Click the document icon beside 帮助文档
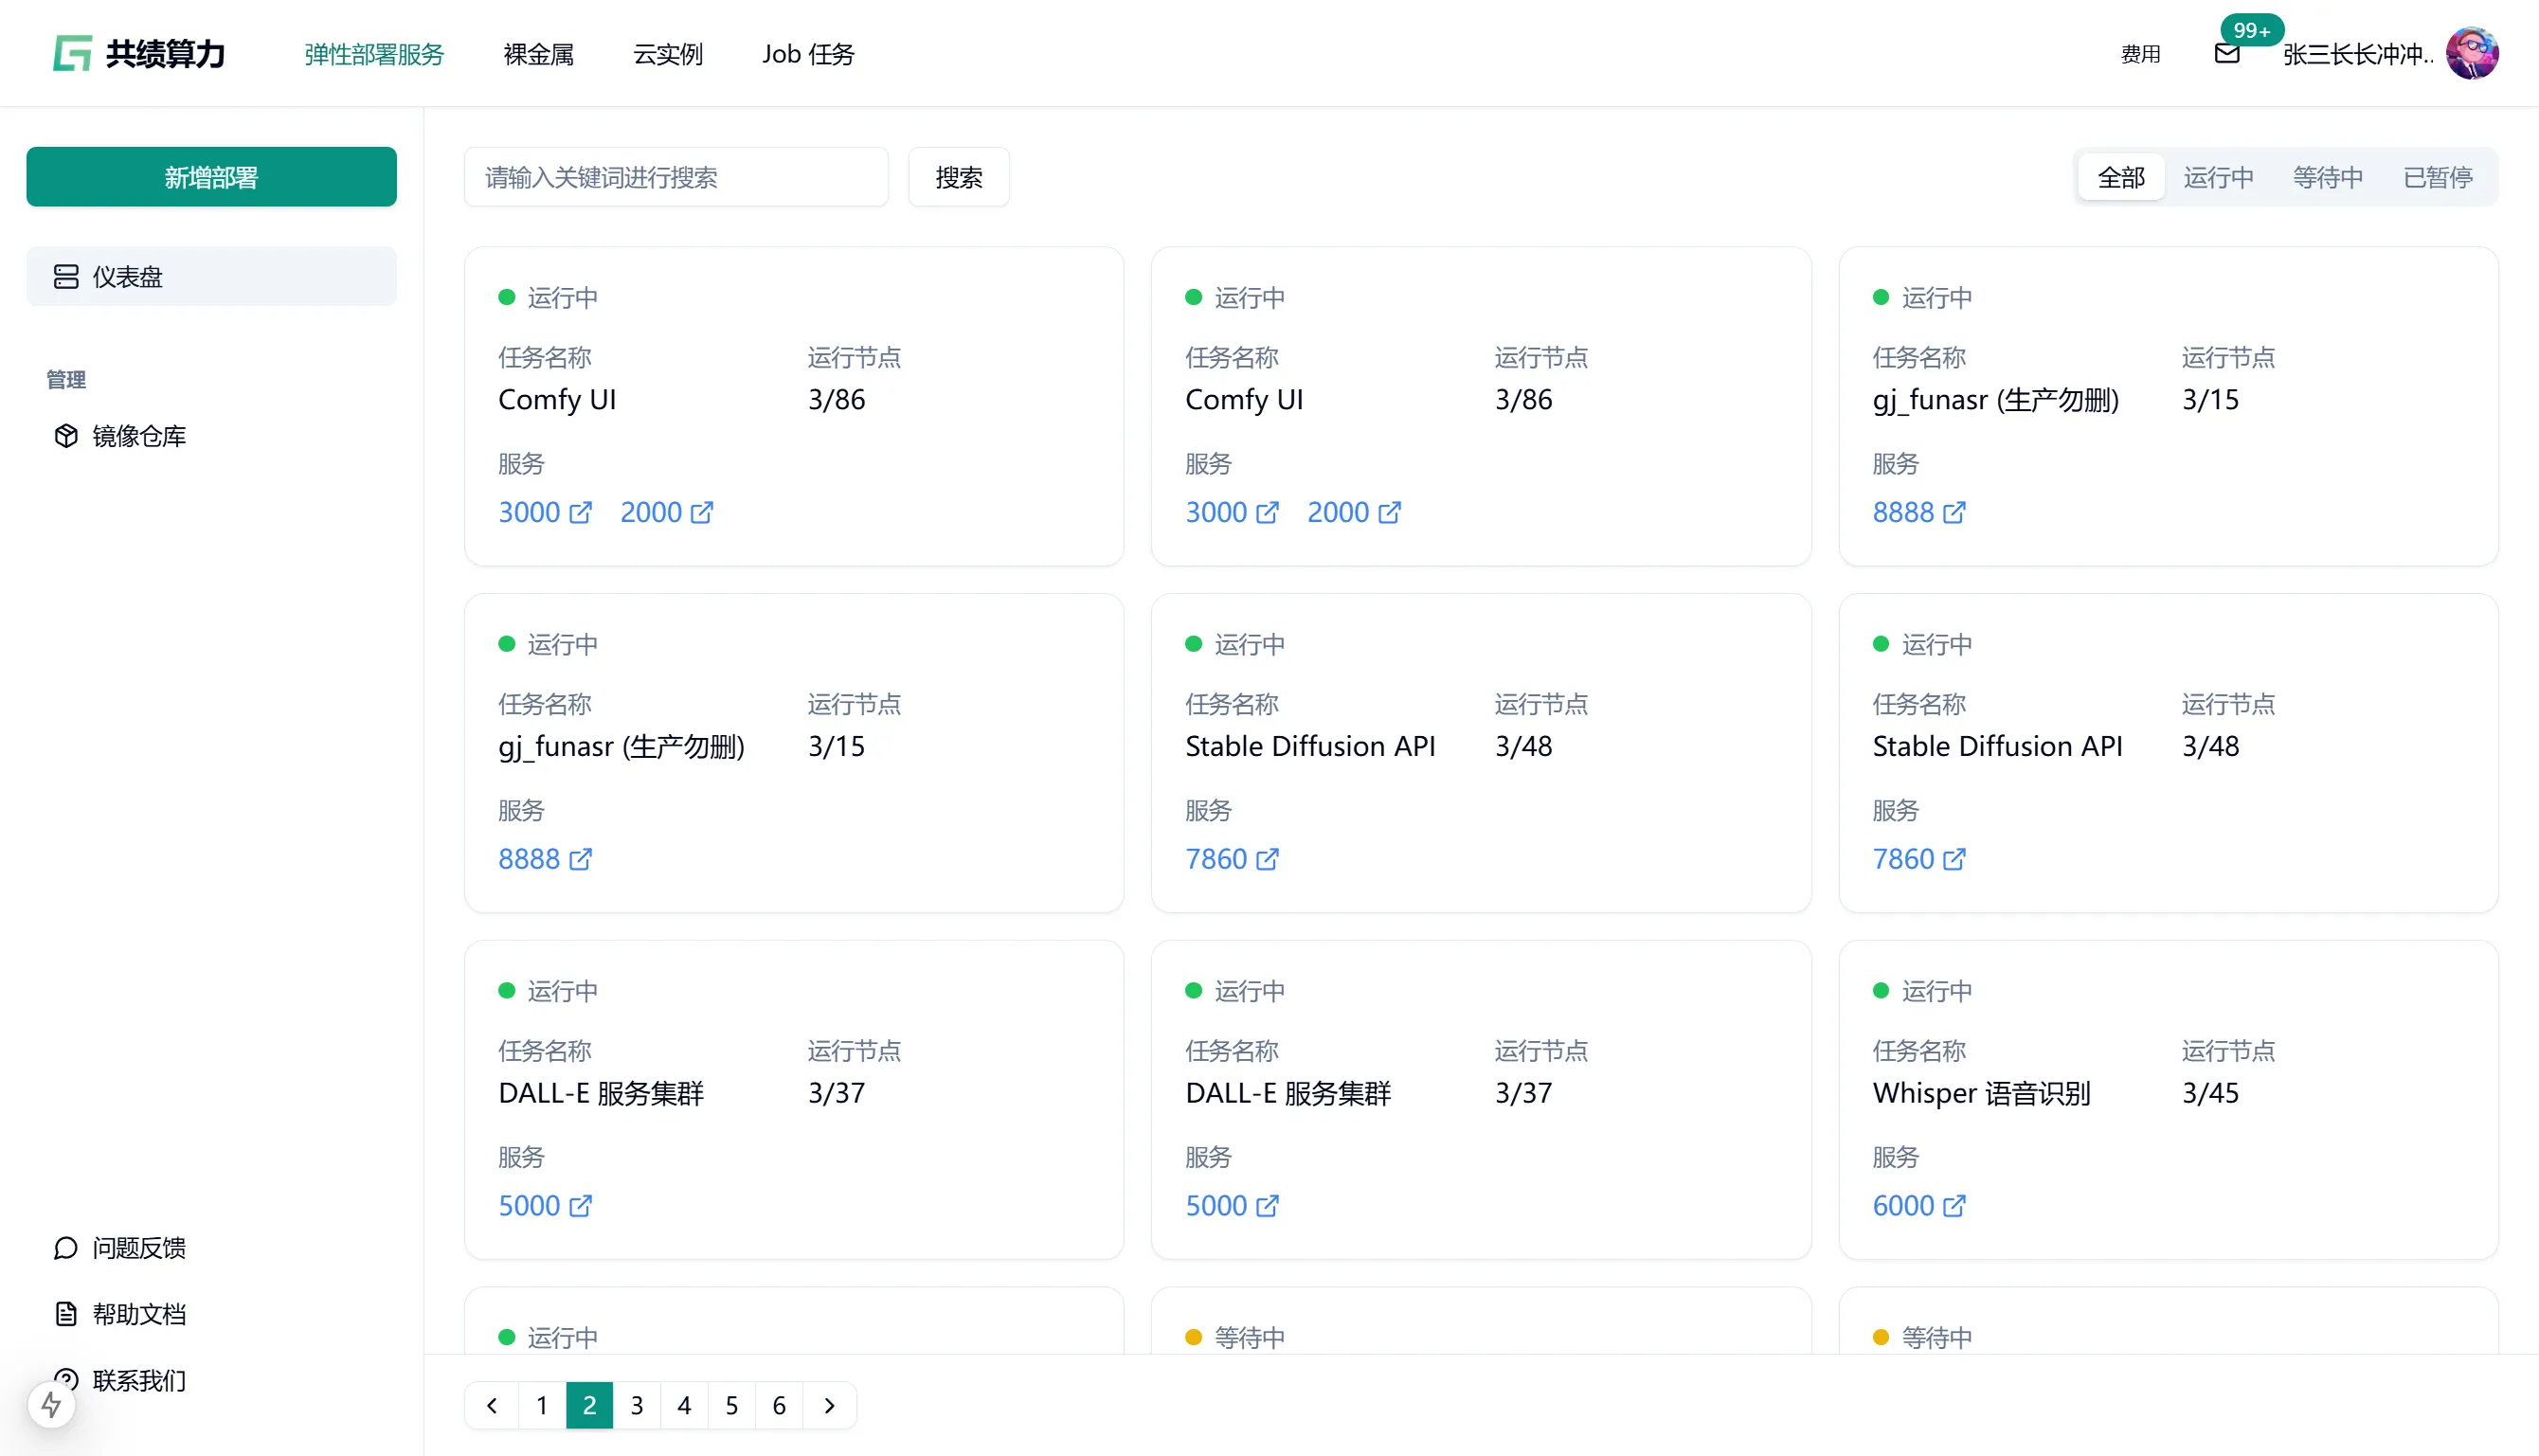 pos(66,1314)
